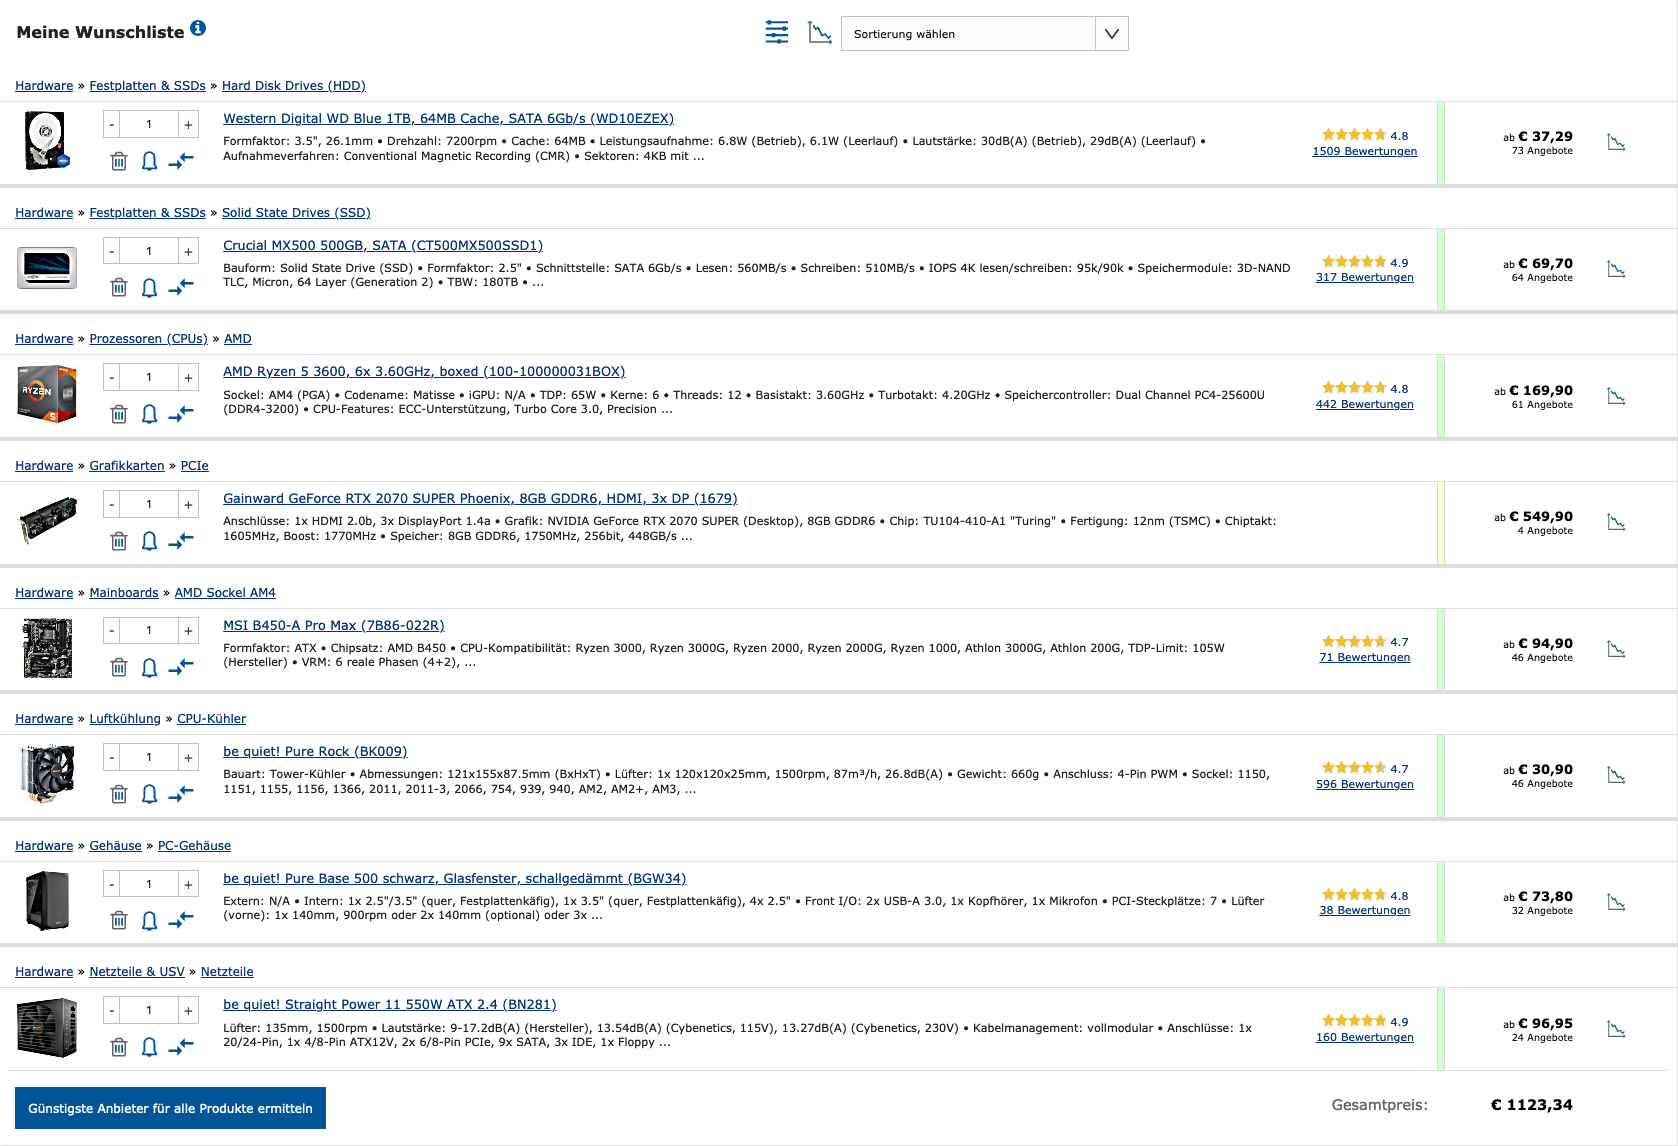
Task: Go to Hard Disk Drives (HDD) category
Action: [x=294, y=86]
